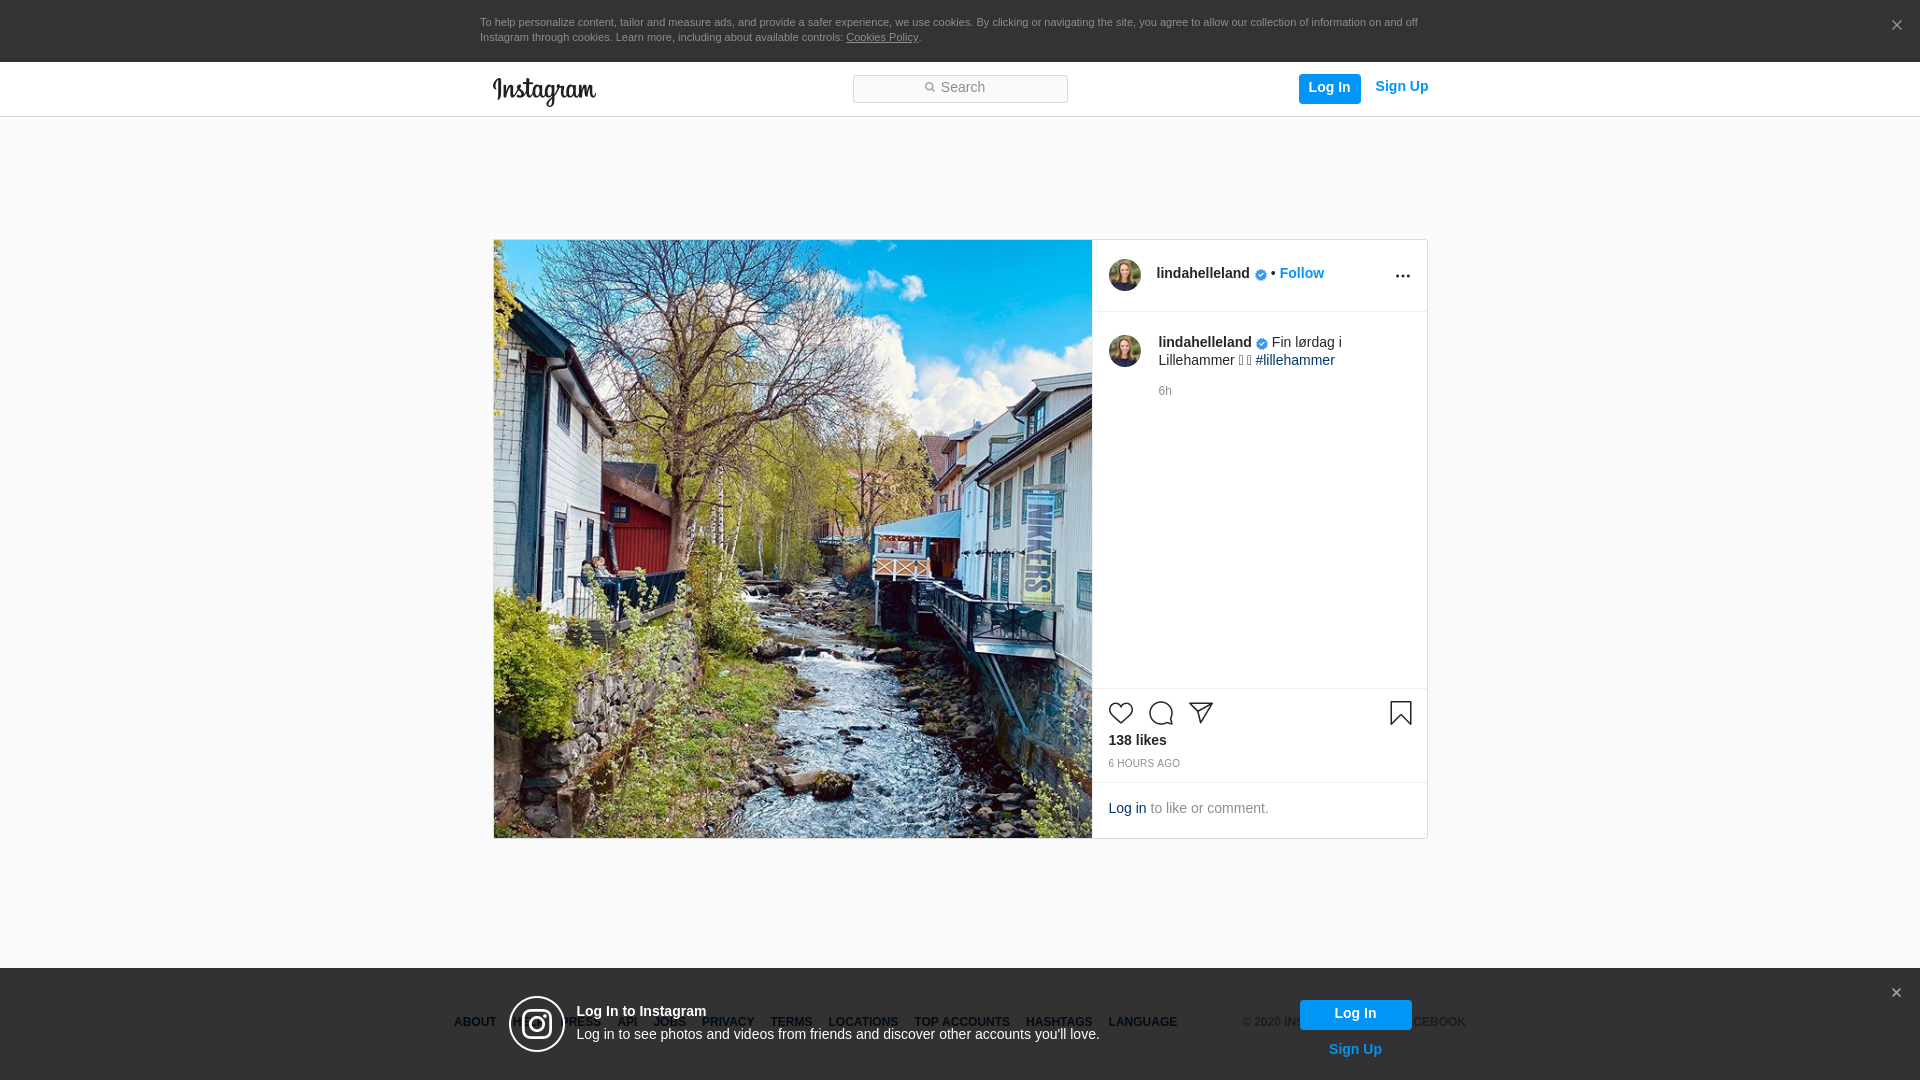
Task: Follow the lindahelleland account
Action: point(1301,274)
